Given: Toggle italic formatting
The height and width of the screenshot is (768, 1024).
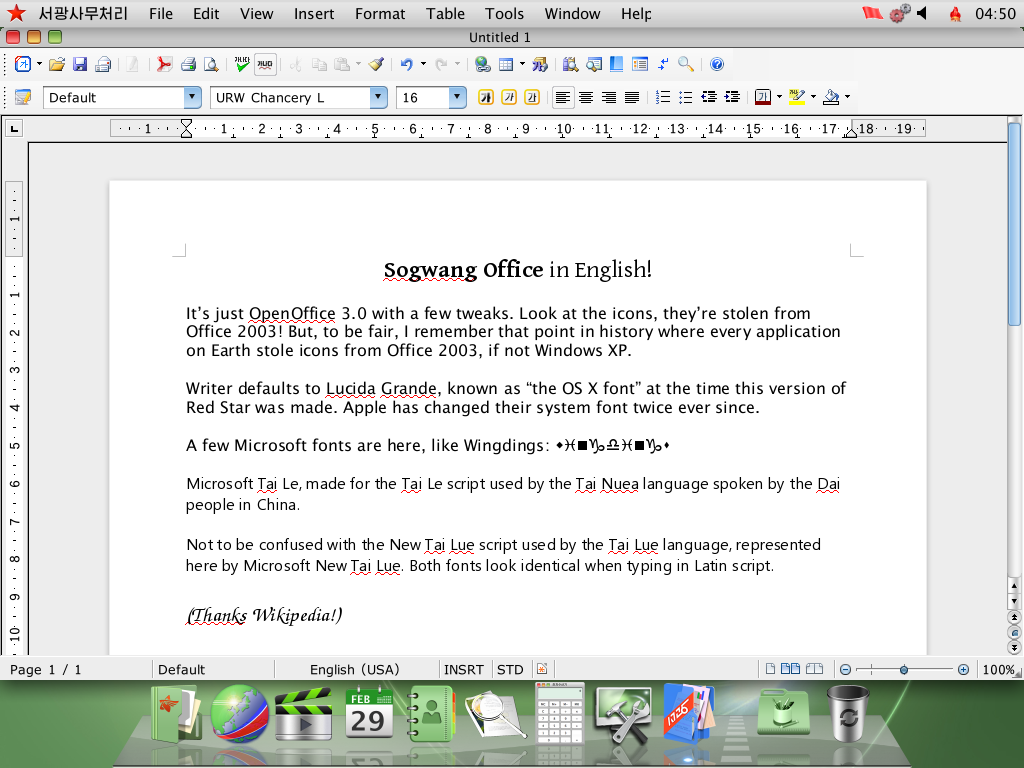Looking at the screenshot, I should (509, 97).
